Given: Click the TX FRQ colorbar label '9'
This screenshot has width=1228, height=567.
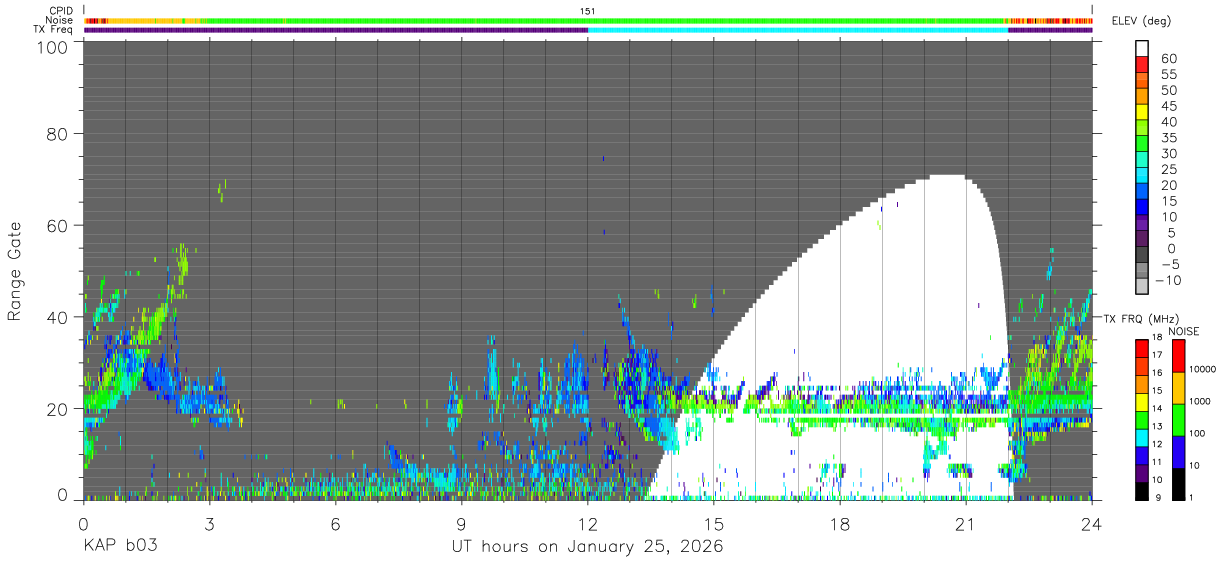Looking at the screenshot, I should [1160, 497].
